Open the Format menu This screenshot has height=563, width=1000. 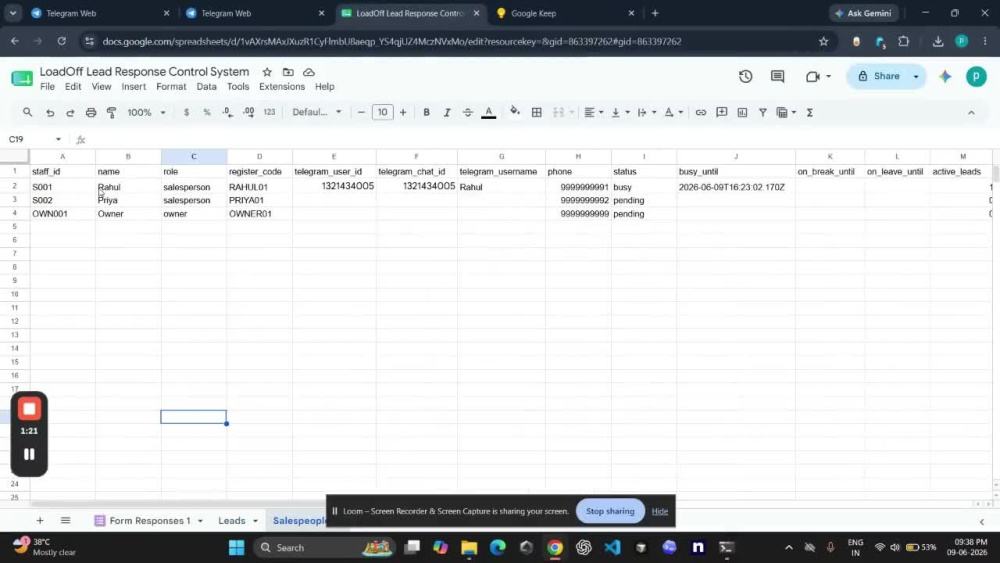click(x=171, y=87)
